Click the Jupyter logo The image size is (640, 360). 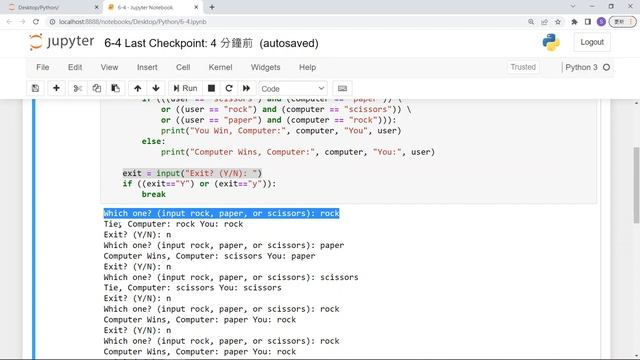coord(62,42)
